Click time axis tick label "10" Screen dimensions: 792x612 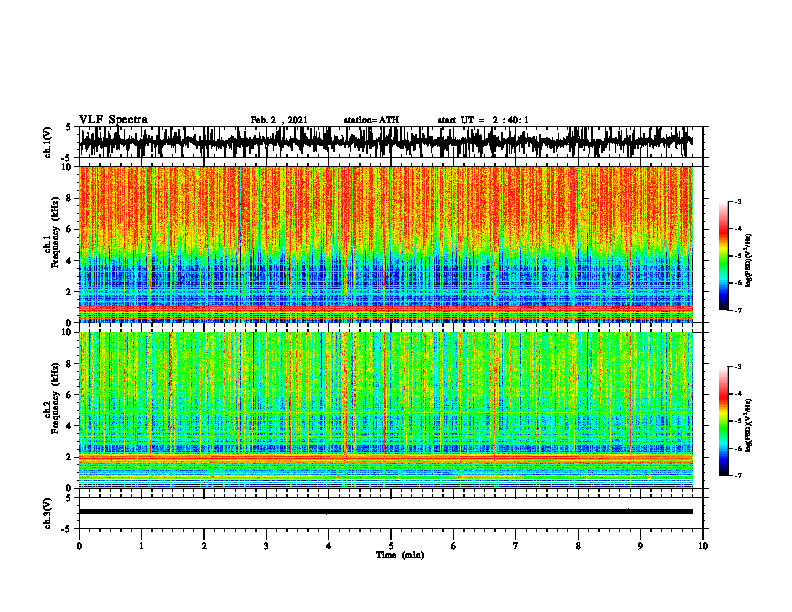703,546
